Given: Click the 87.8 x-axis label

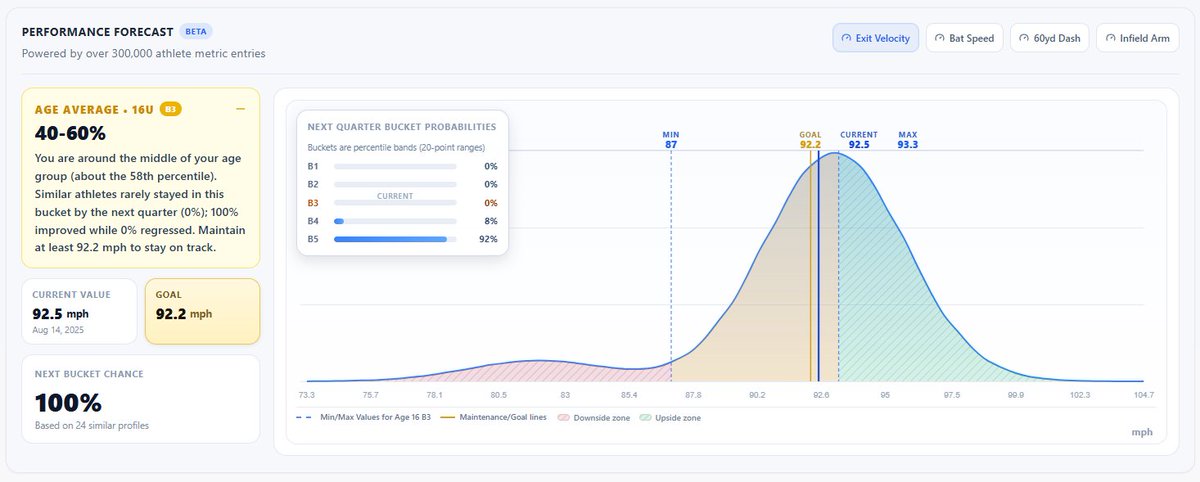Looking at the screenshot, I should pyautogui.click(x=692, y=395).
